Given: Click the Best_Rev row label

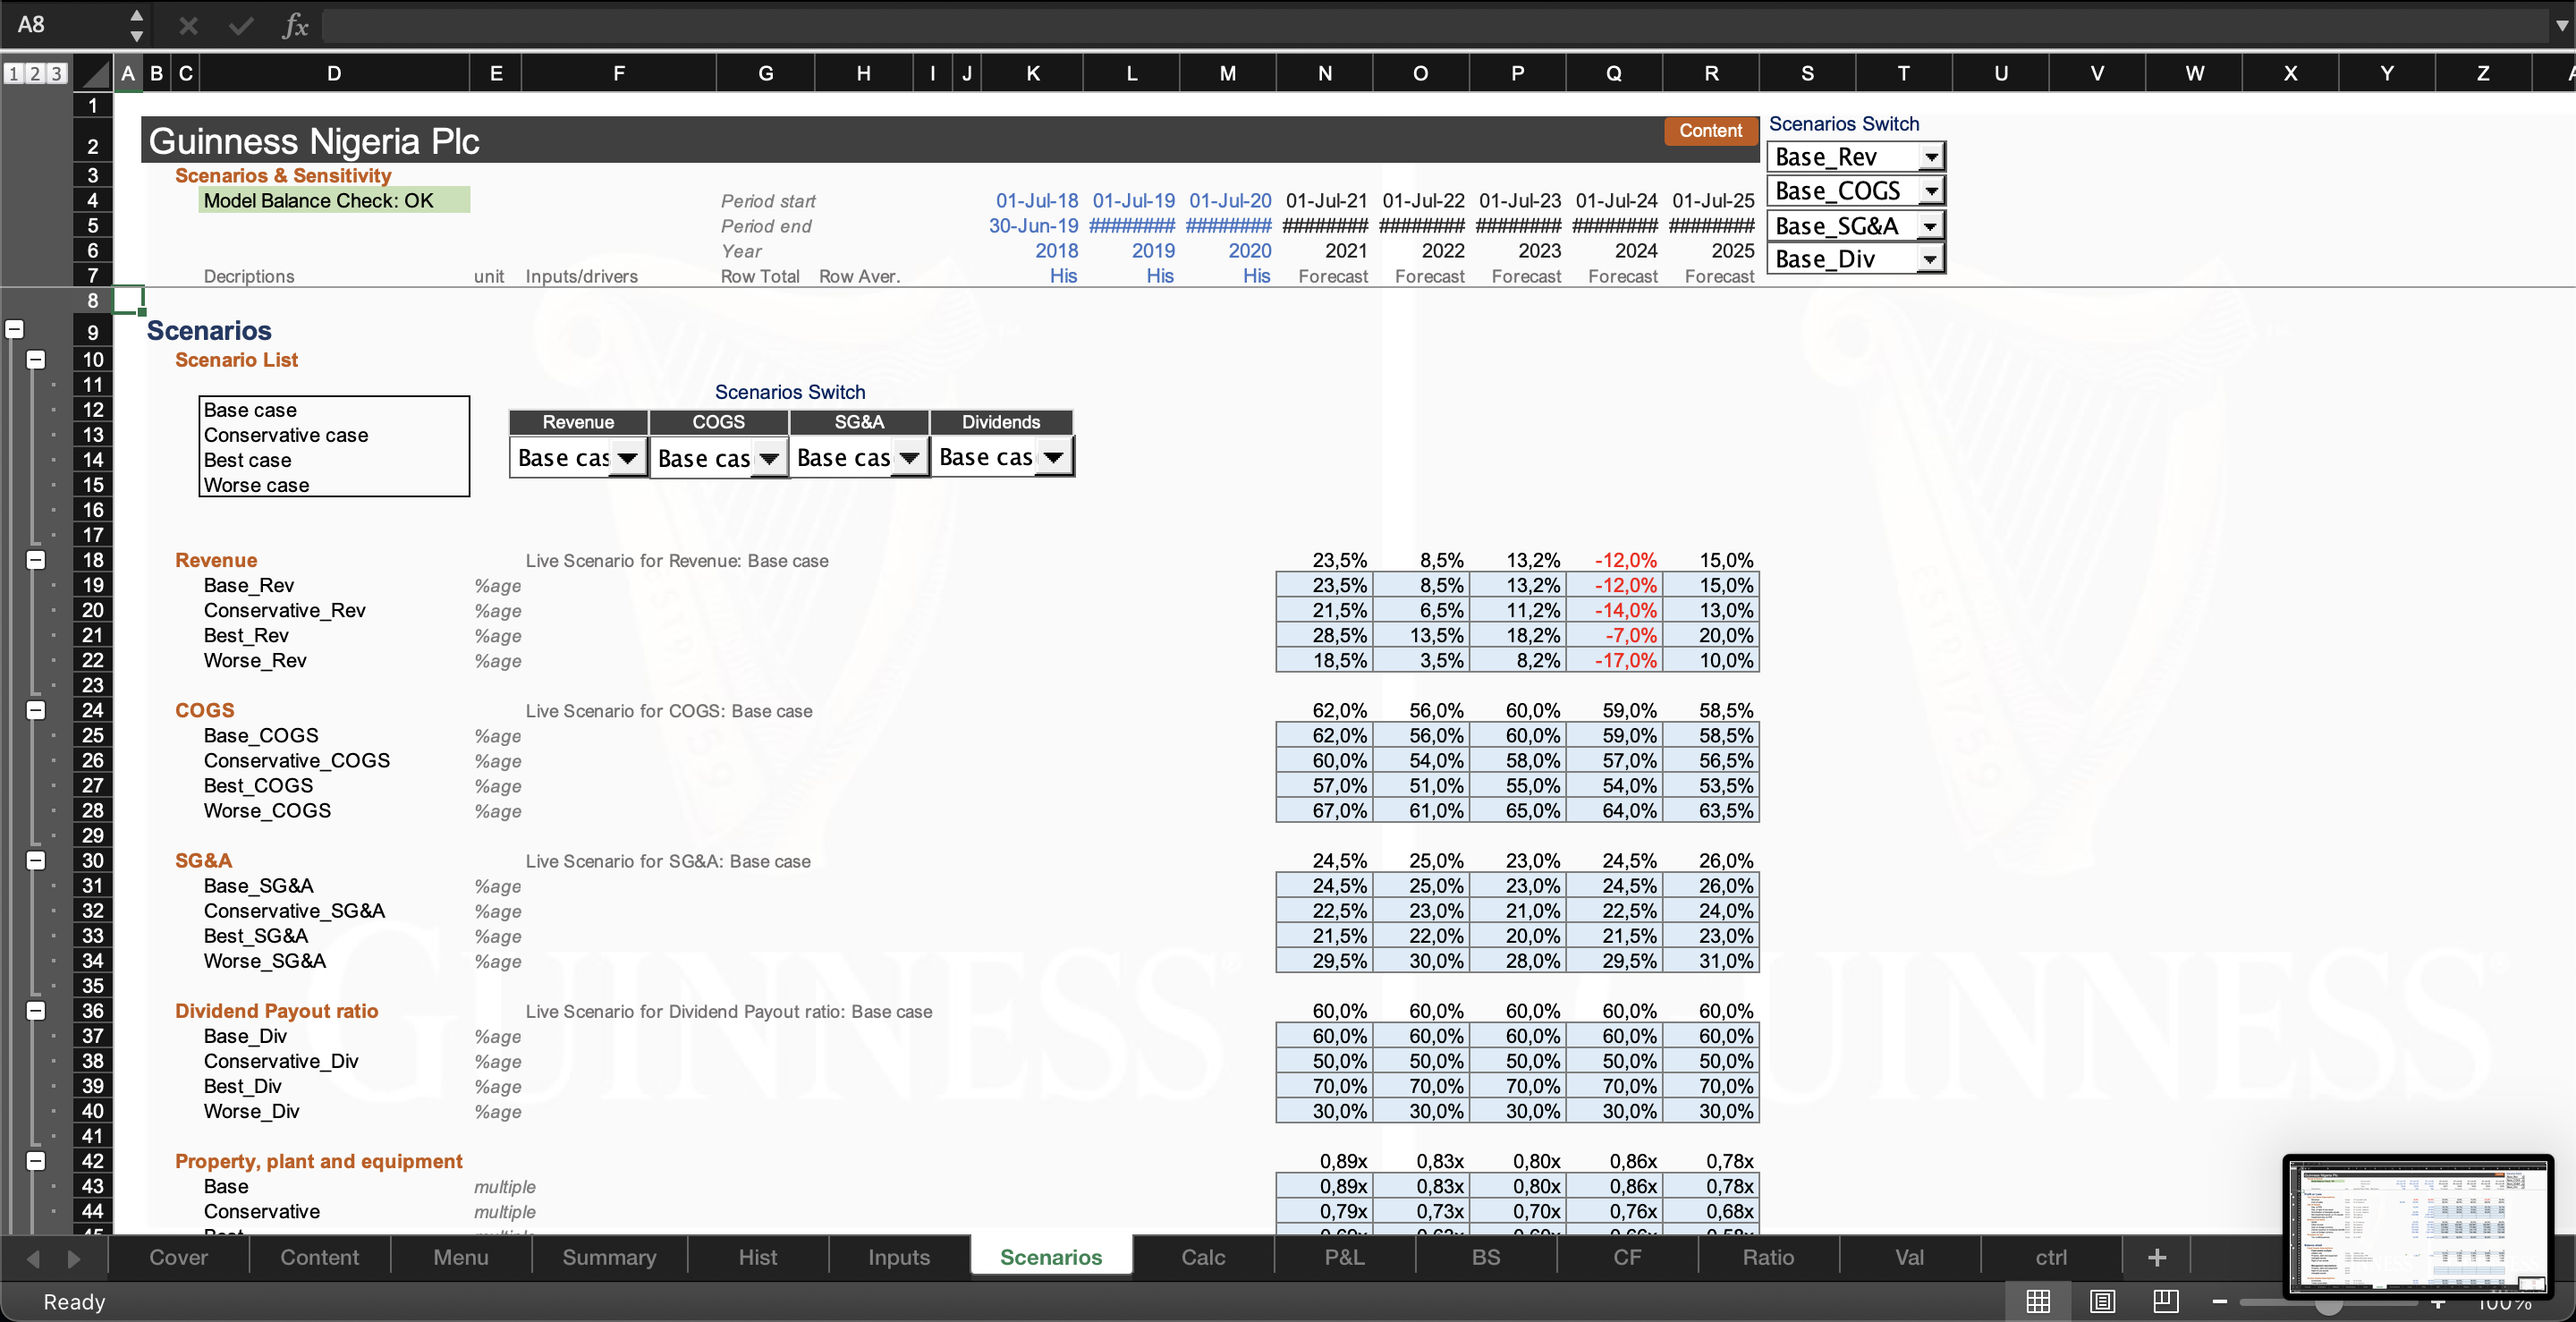Looking at the screenshot, I should 246,635.
